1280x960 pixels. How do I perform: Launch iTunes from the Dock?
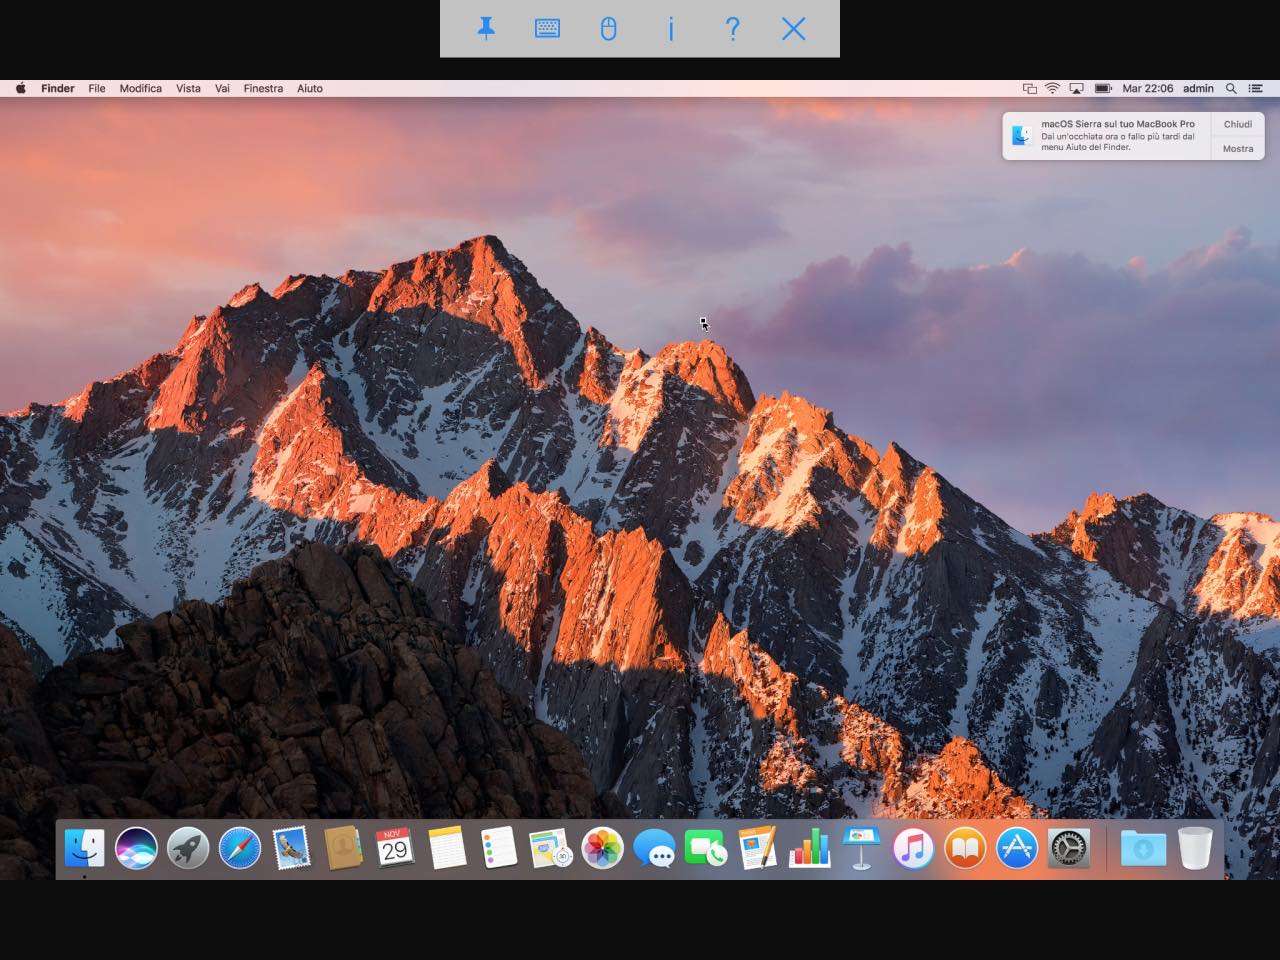tap(913, 849)
